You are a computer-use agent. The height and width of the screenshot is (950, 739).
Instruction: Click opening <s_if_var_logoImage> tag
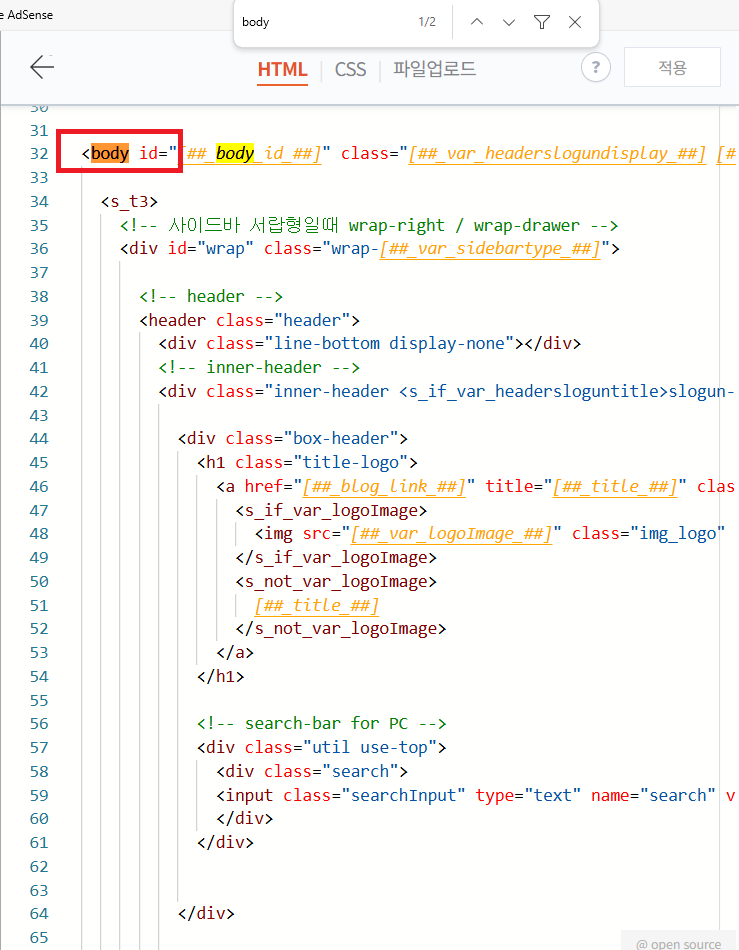331,511
